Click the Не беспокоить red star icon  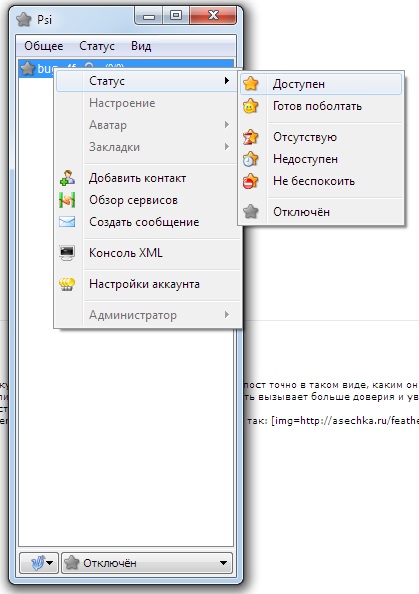click(251, 181)
